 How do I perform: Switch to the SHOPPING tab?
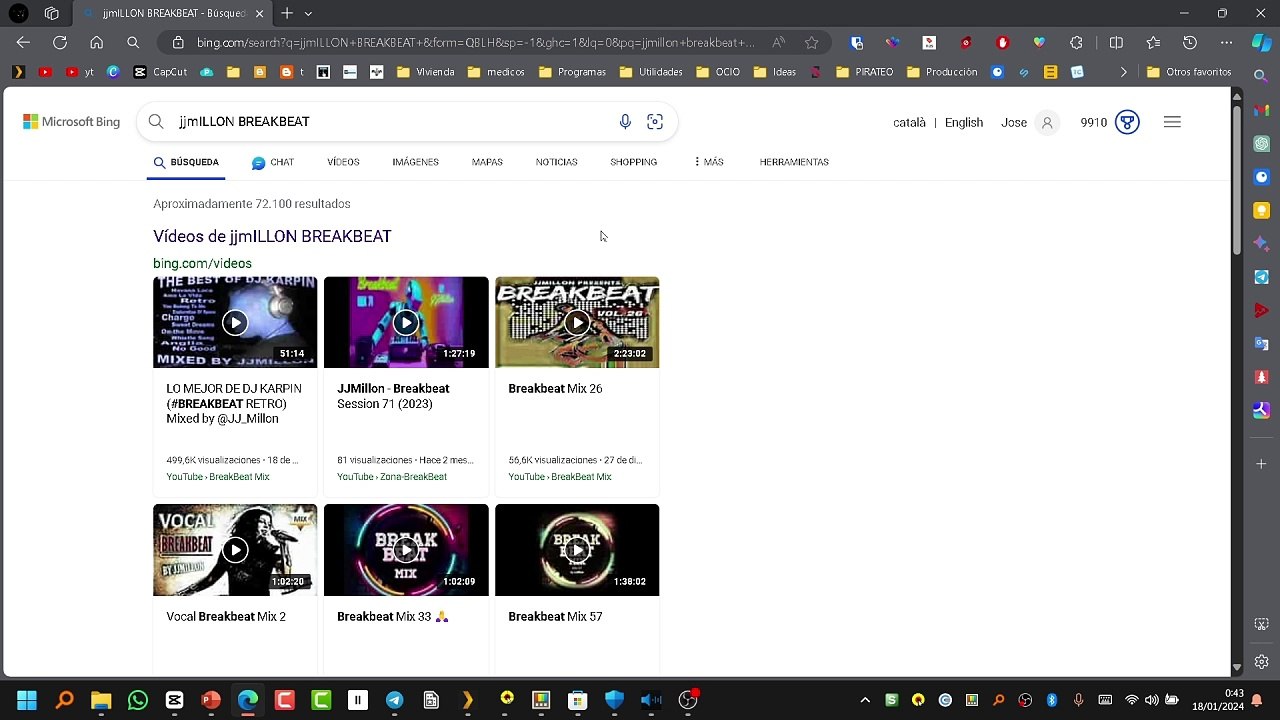click(633, 162)
